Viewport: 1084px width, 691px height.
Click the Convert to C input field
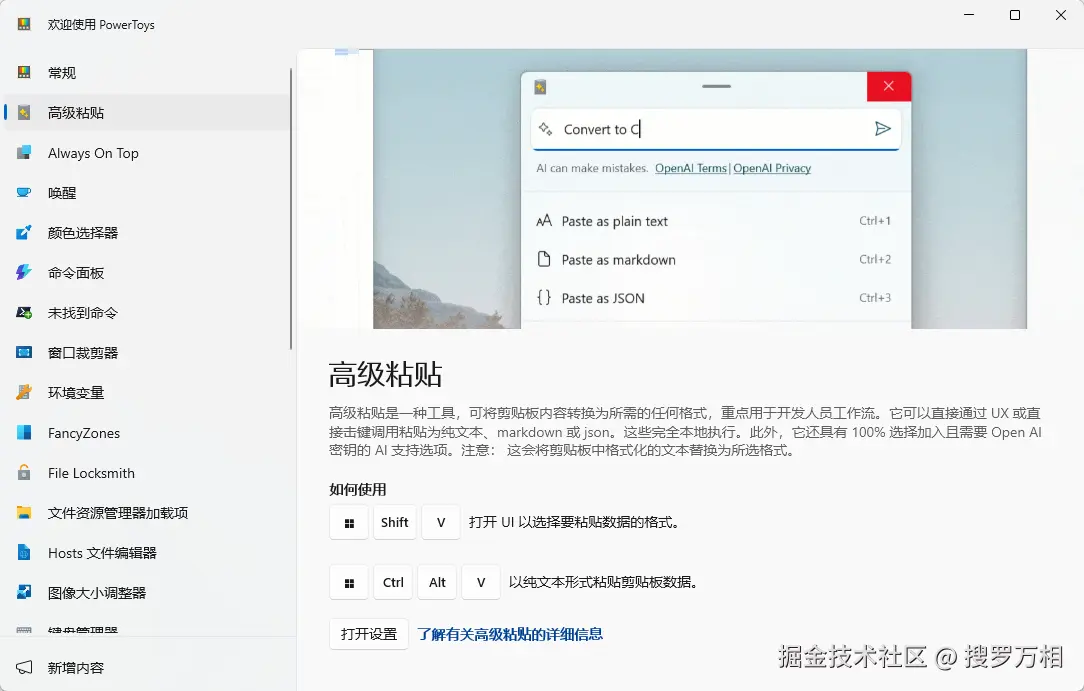(x=716, y=129)
